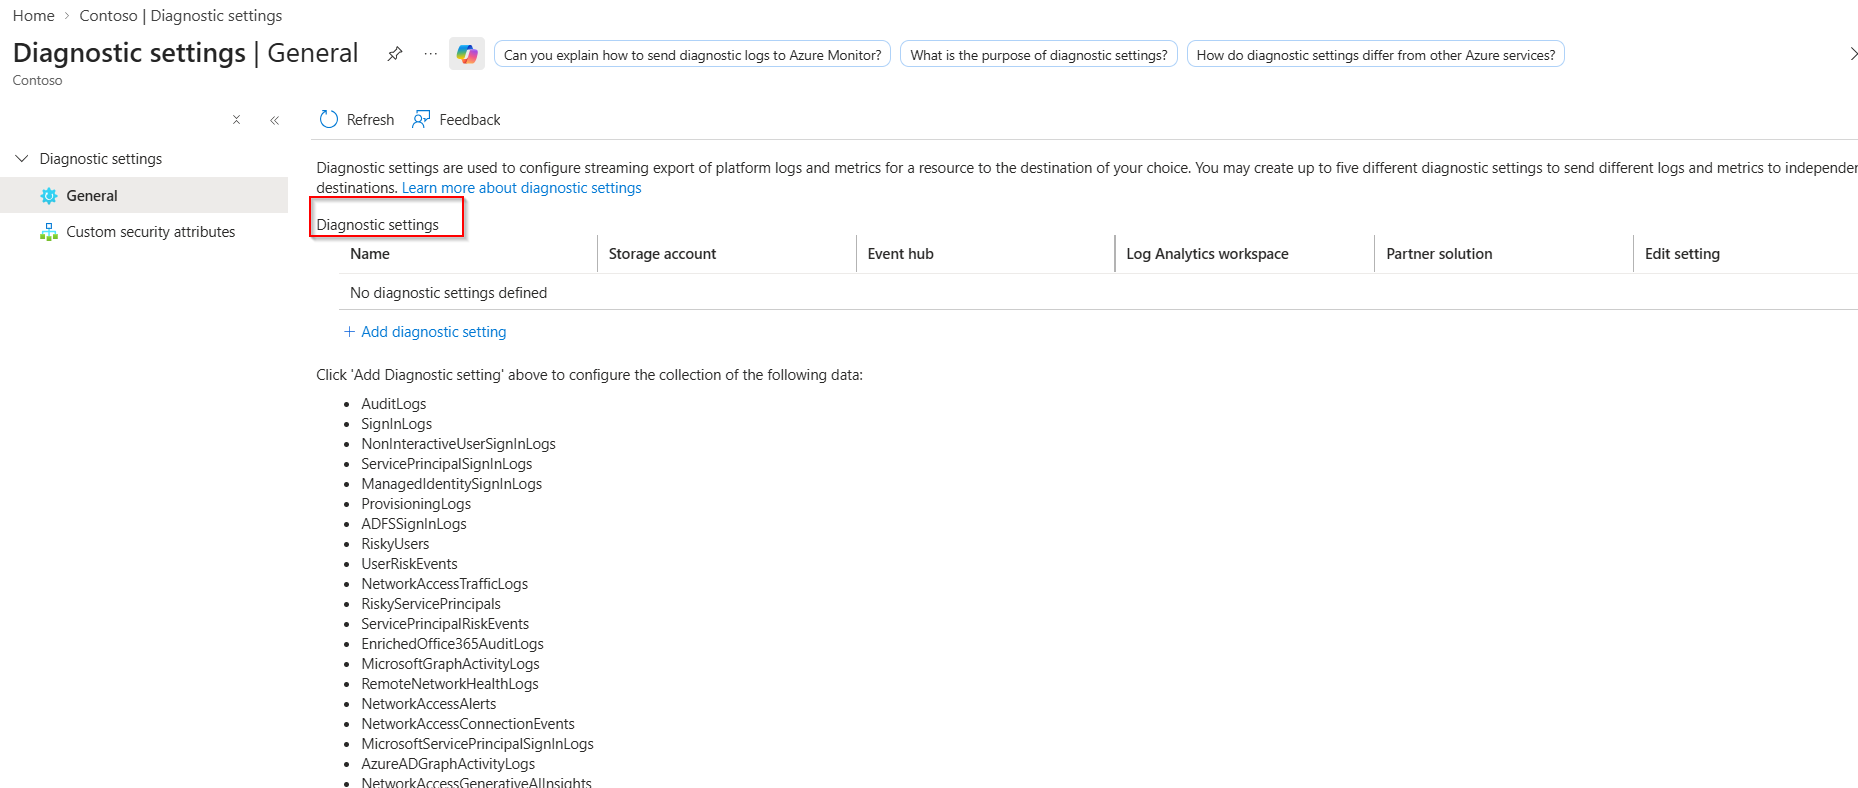Ask how diagnostic settings differ from other services

pyautogui.click(x=1376, y=55)
